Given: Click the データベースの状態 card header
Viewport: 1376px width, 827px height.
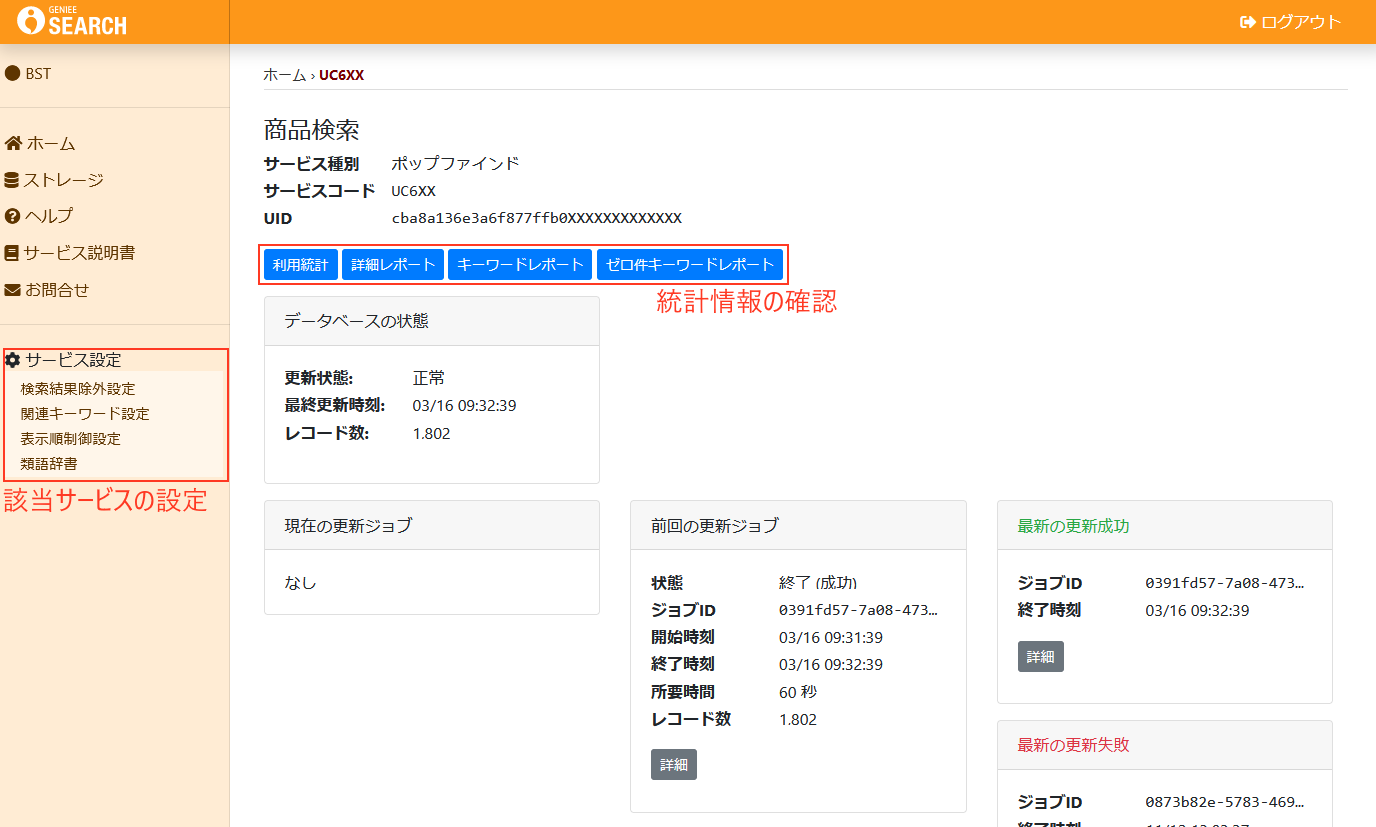Looking at the screenshot, I should tap(432, 321).
